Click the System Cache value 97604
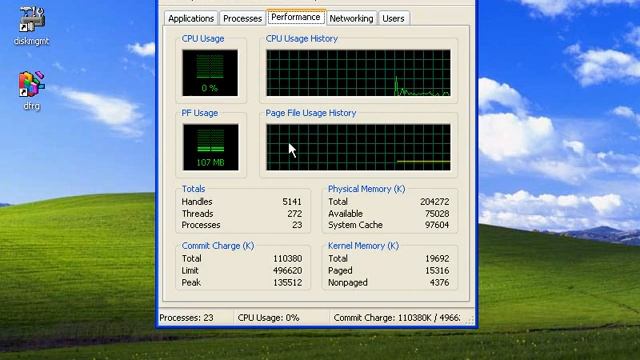This screenshot has height=360, width=640. coord(437,225)
